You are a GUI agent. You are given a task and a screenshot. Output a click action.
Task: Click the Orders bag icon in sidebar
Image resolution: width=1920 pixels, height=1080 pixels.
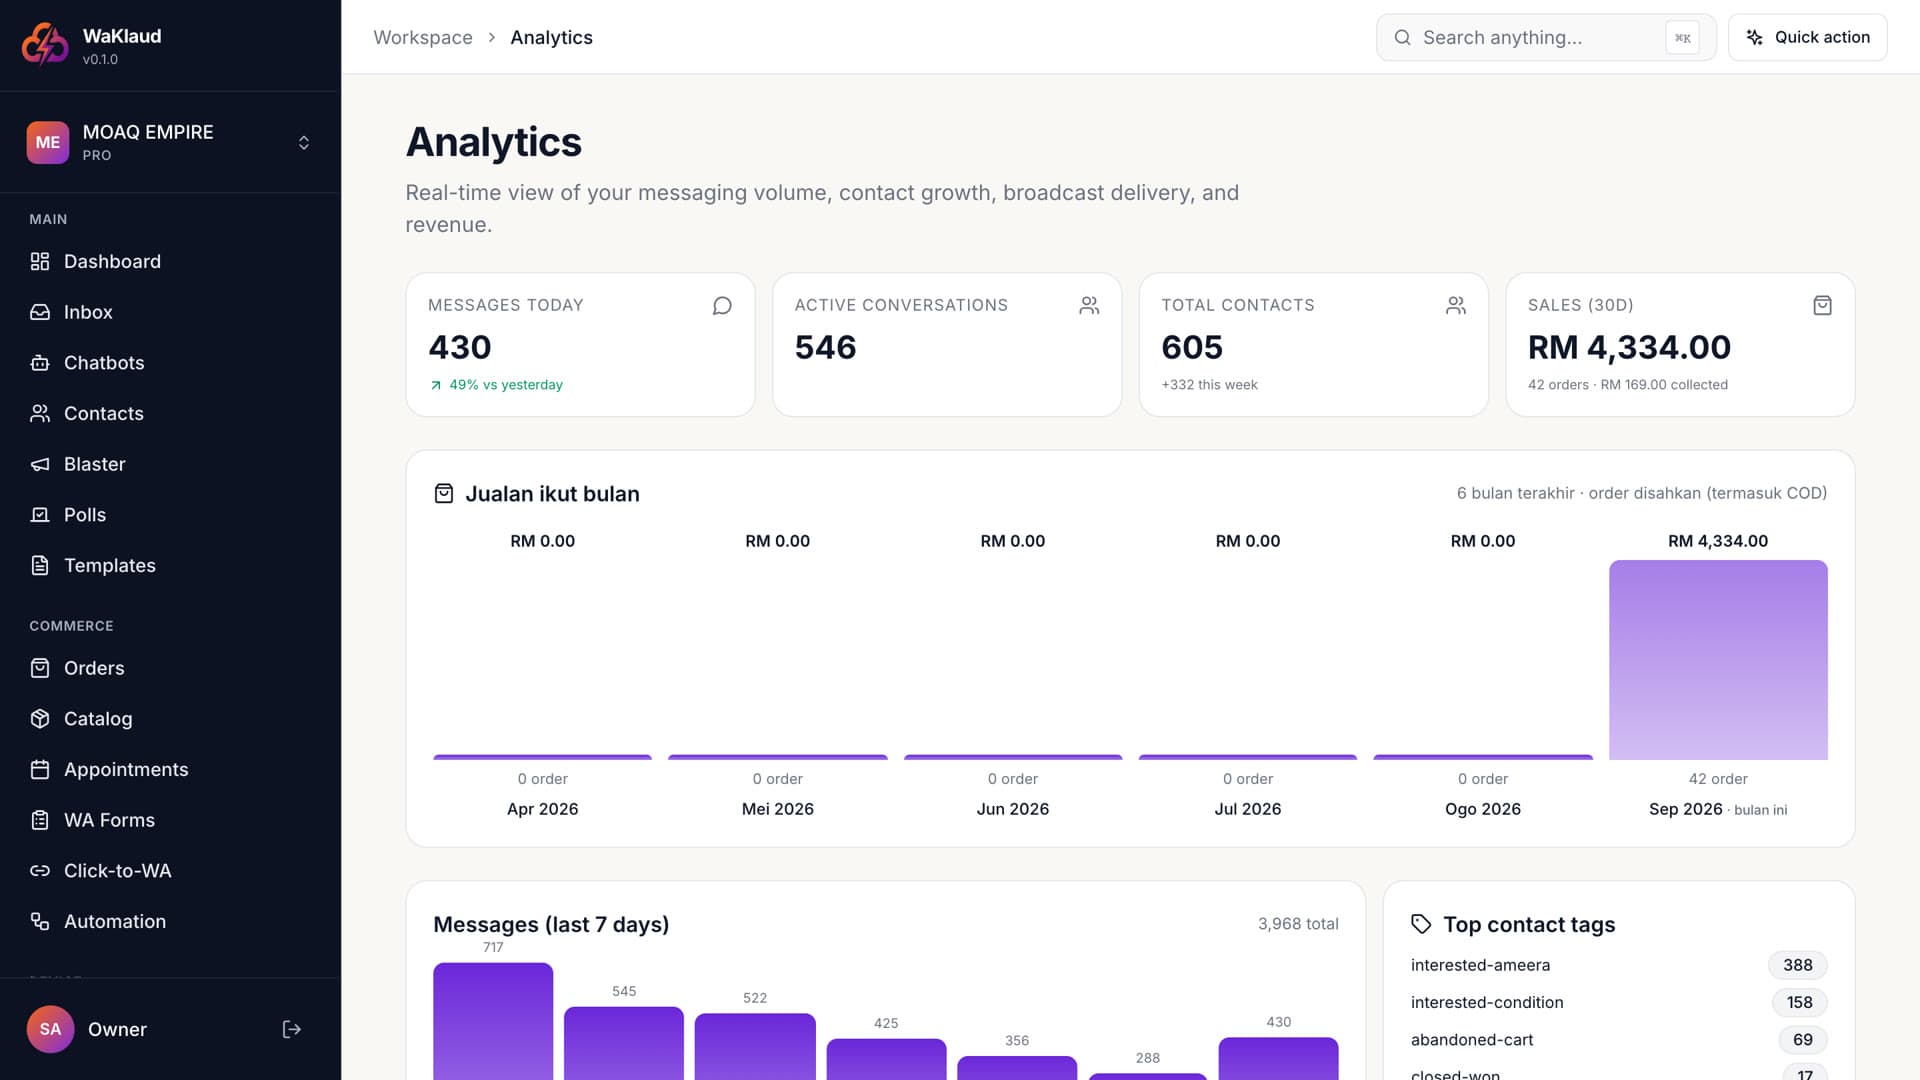point(40,668)
